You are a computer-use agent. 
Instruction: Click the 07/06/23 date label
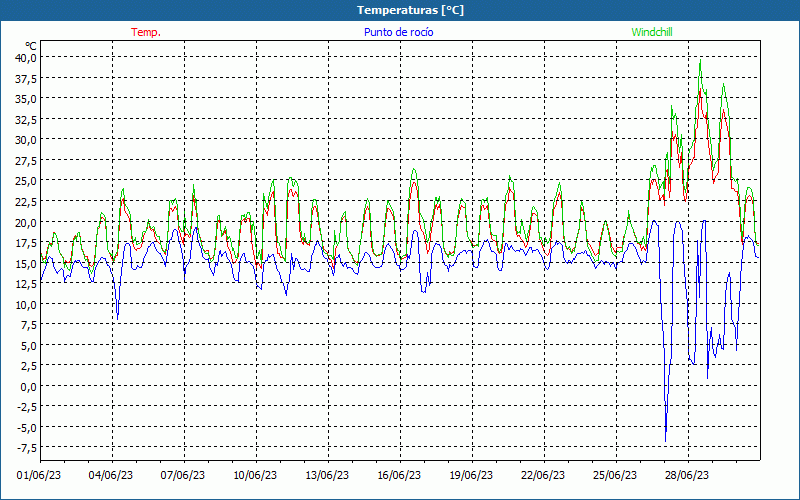[183, 476]
